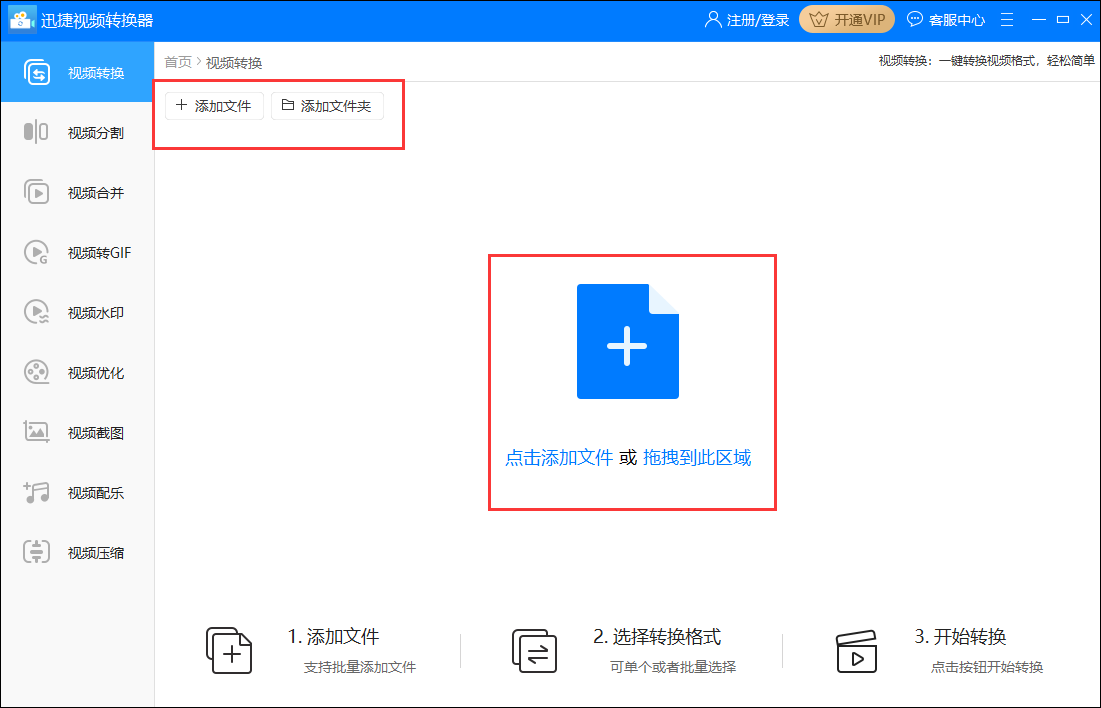Open the hamburger menu in title bar
Viewport: 1101px width, 708px height.
1007,20
